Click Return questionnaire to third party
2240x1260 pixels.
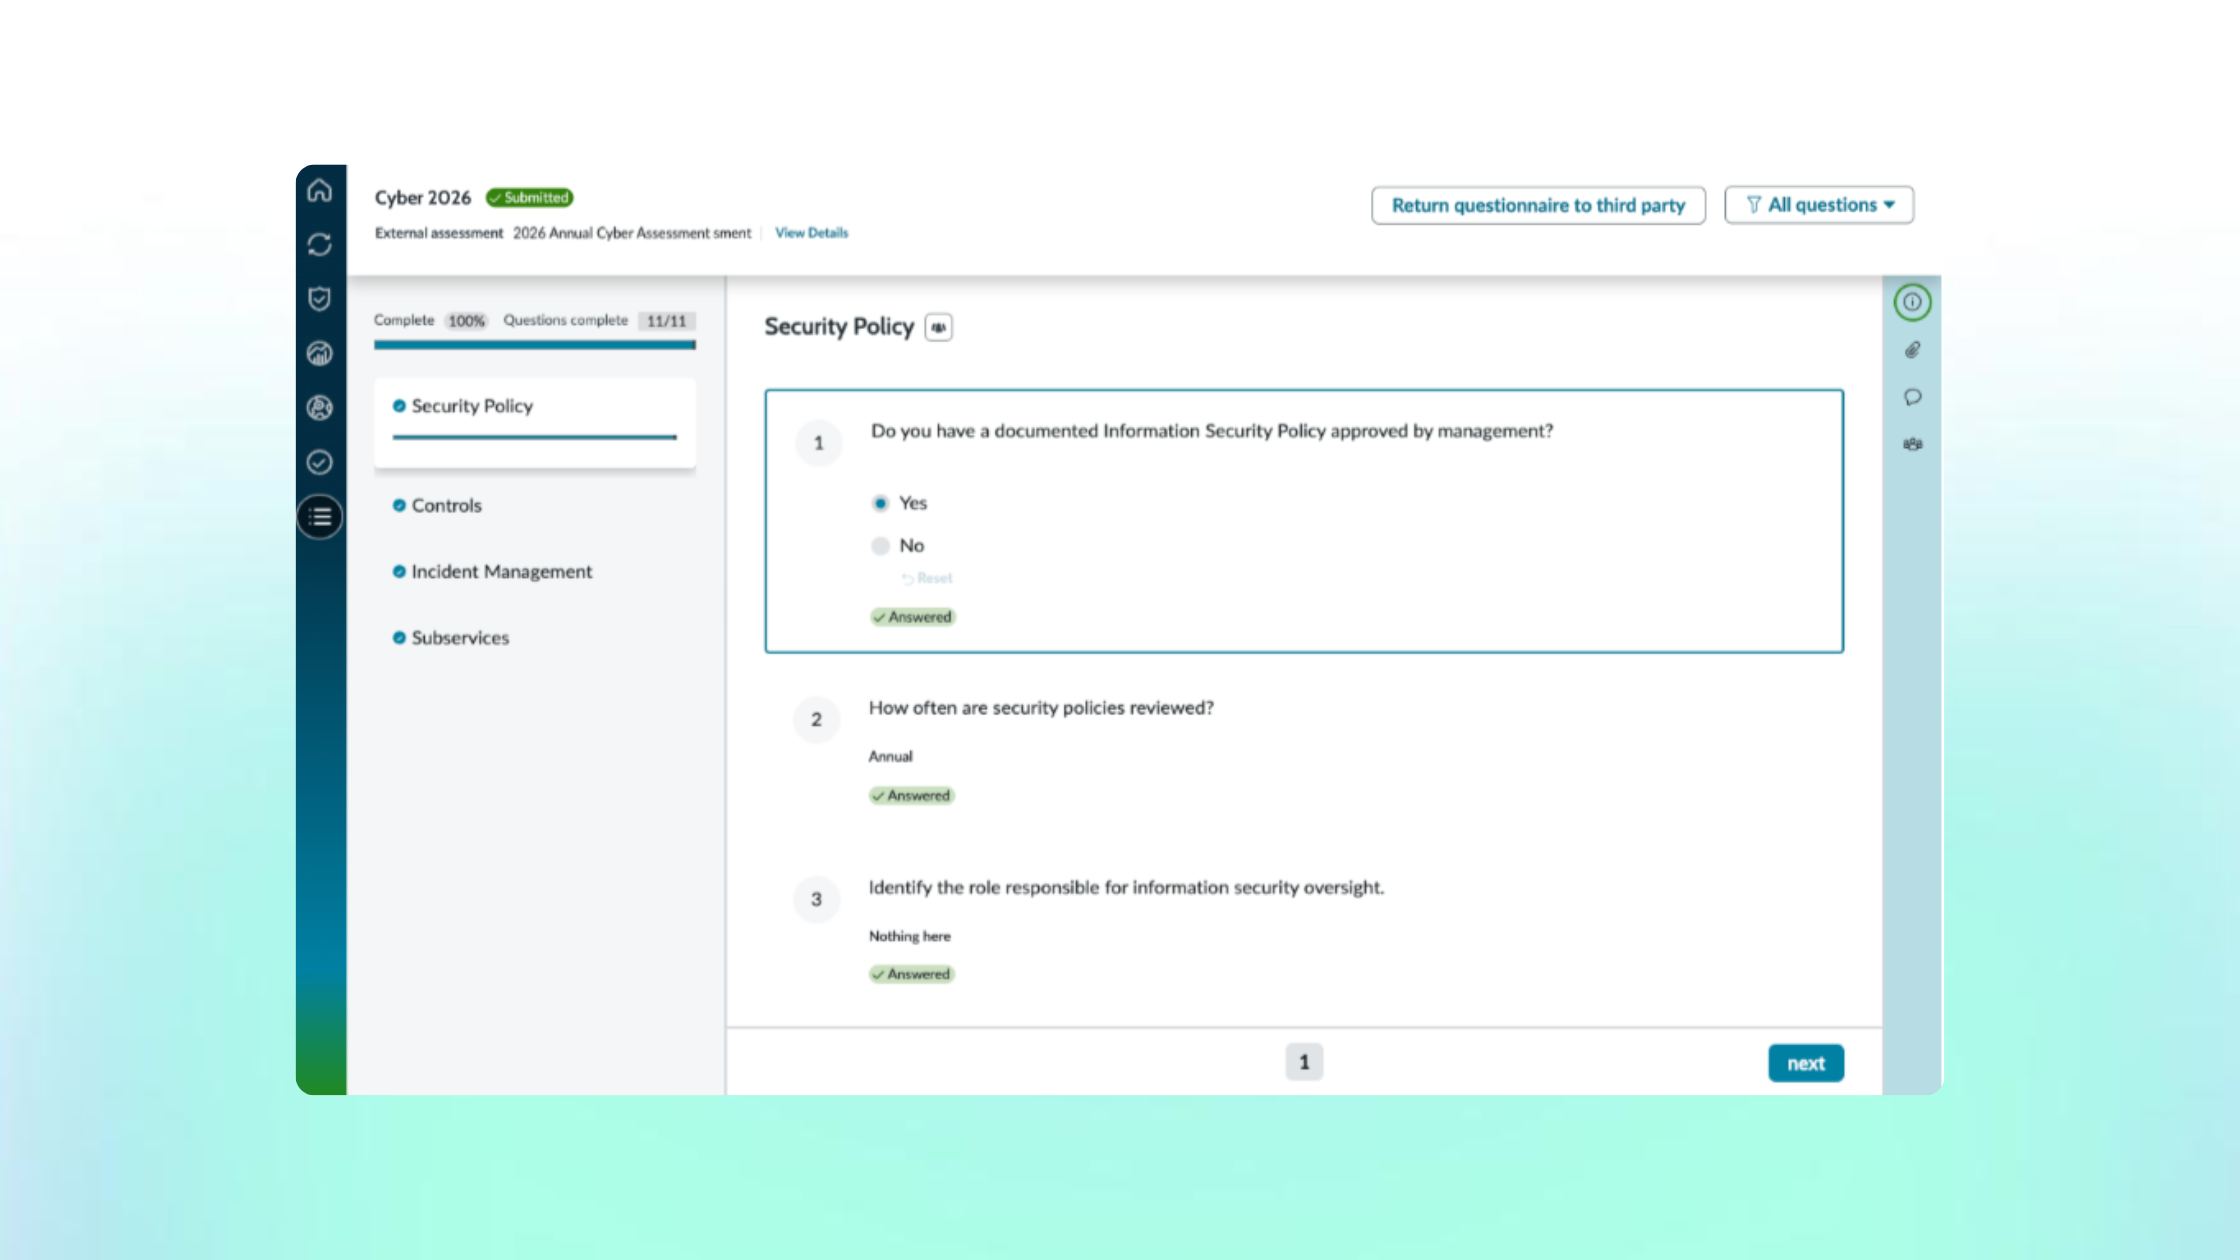pos(1538,205)
